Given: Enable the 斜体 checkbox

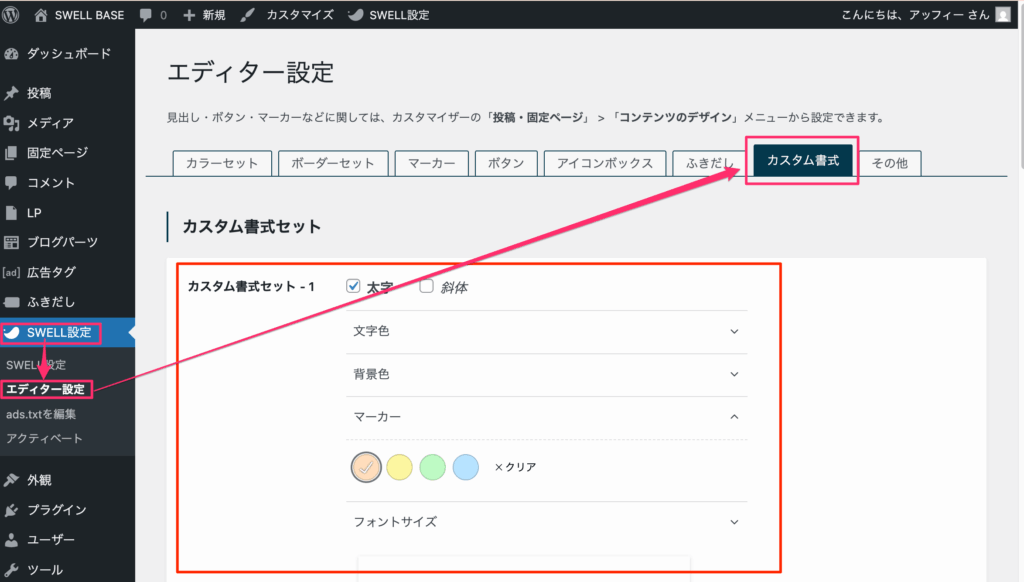Looking at the screenshot, I should click(426, 286).
